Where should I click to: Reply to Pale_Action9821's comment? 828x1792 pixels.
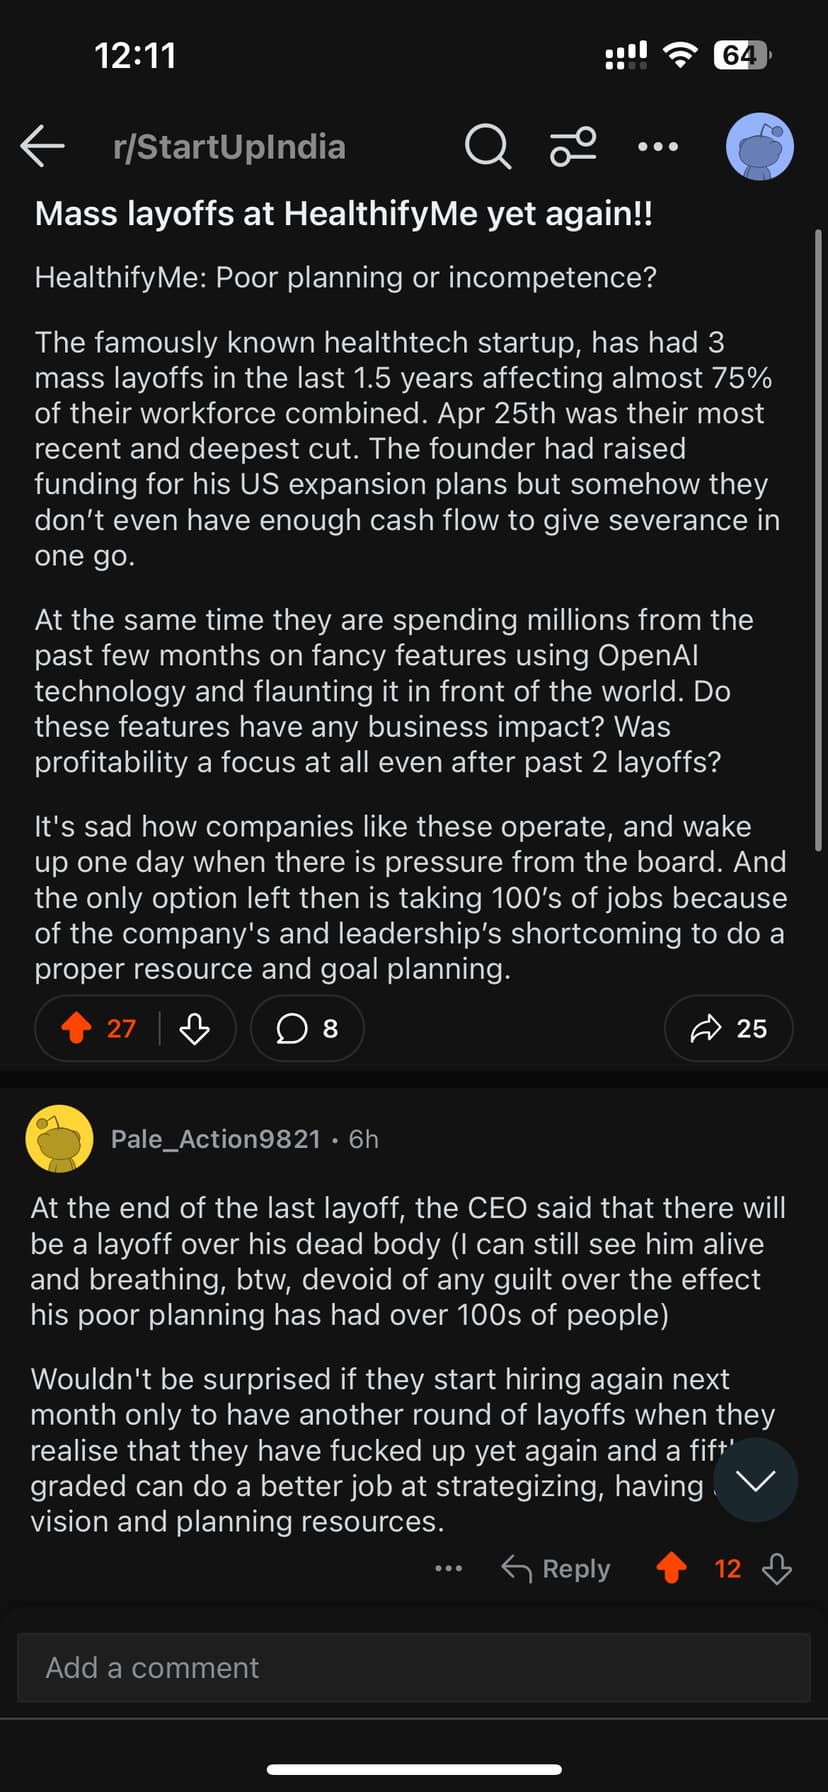[556, 1568]
